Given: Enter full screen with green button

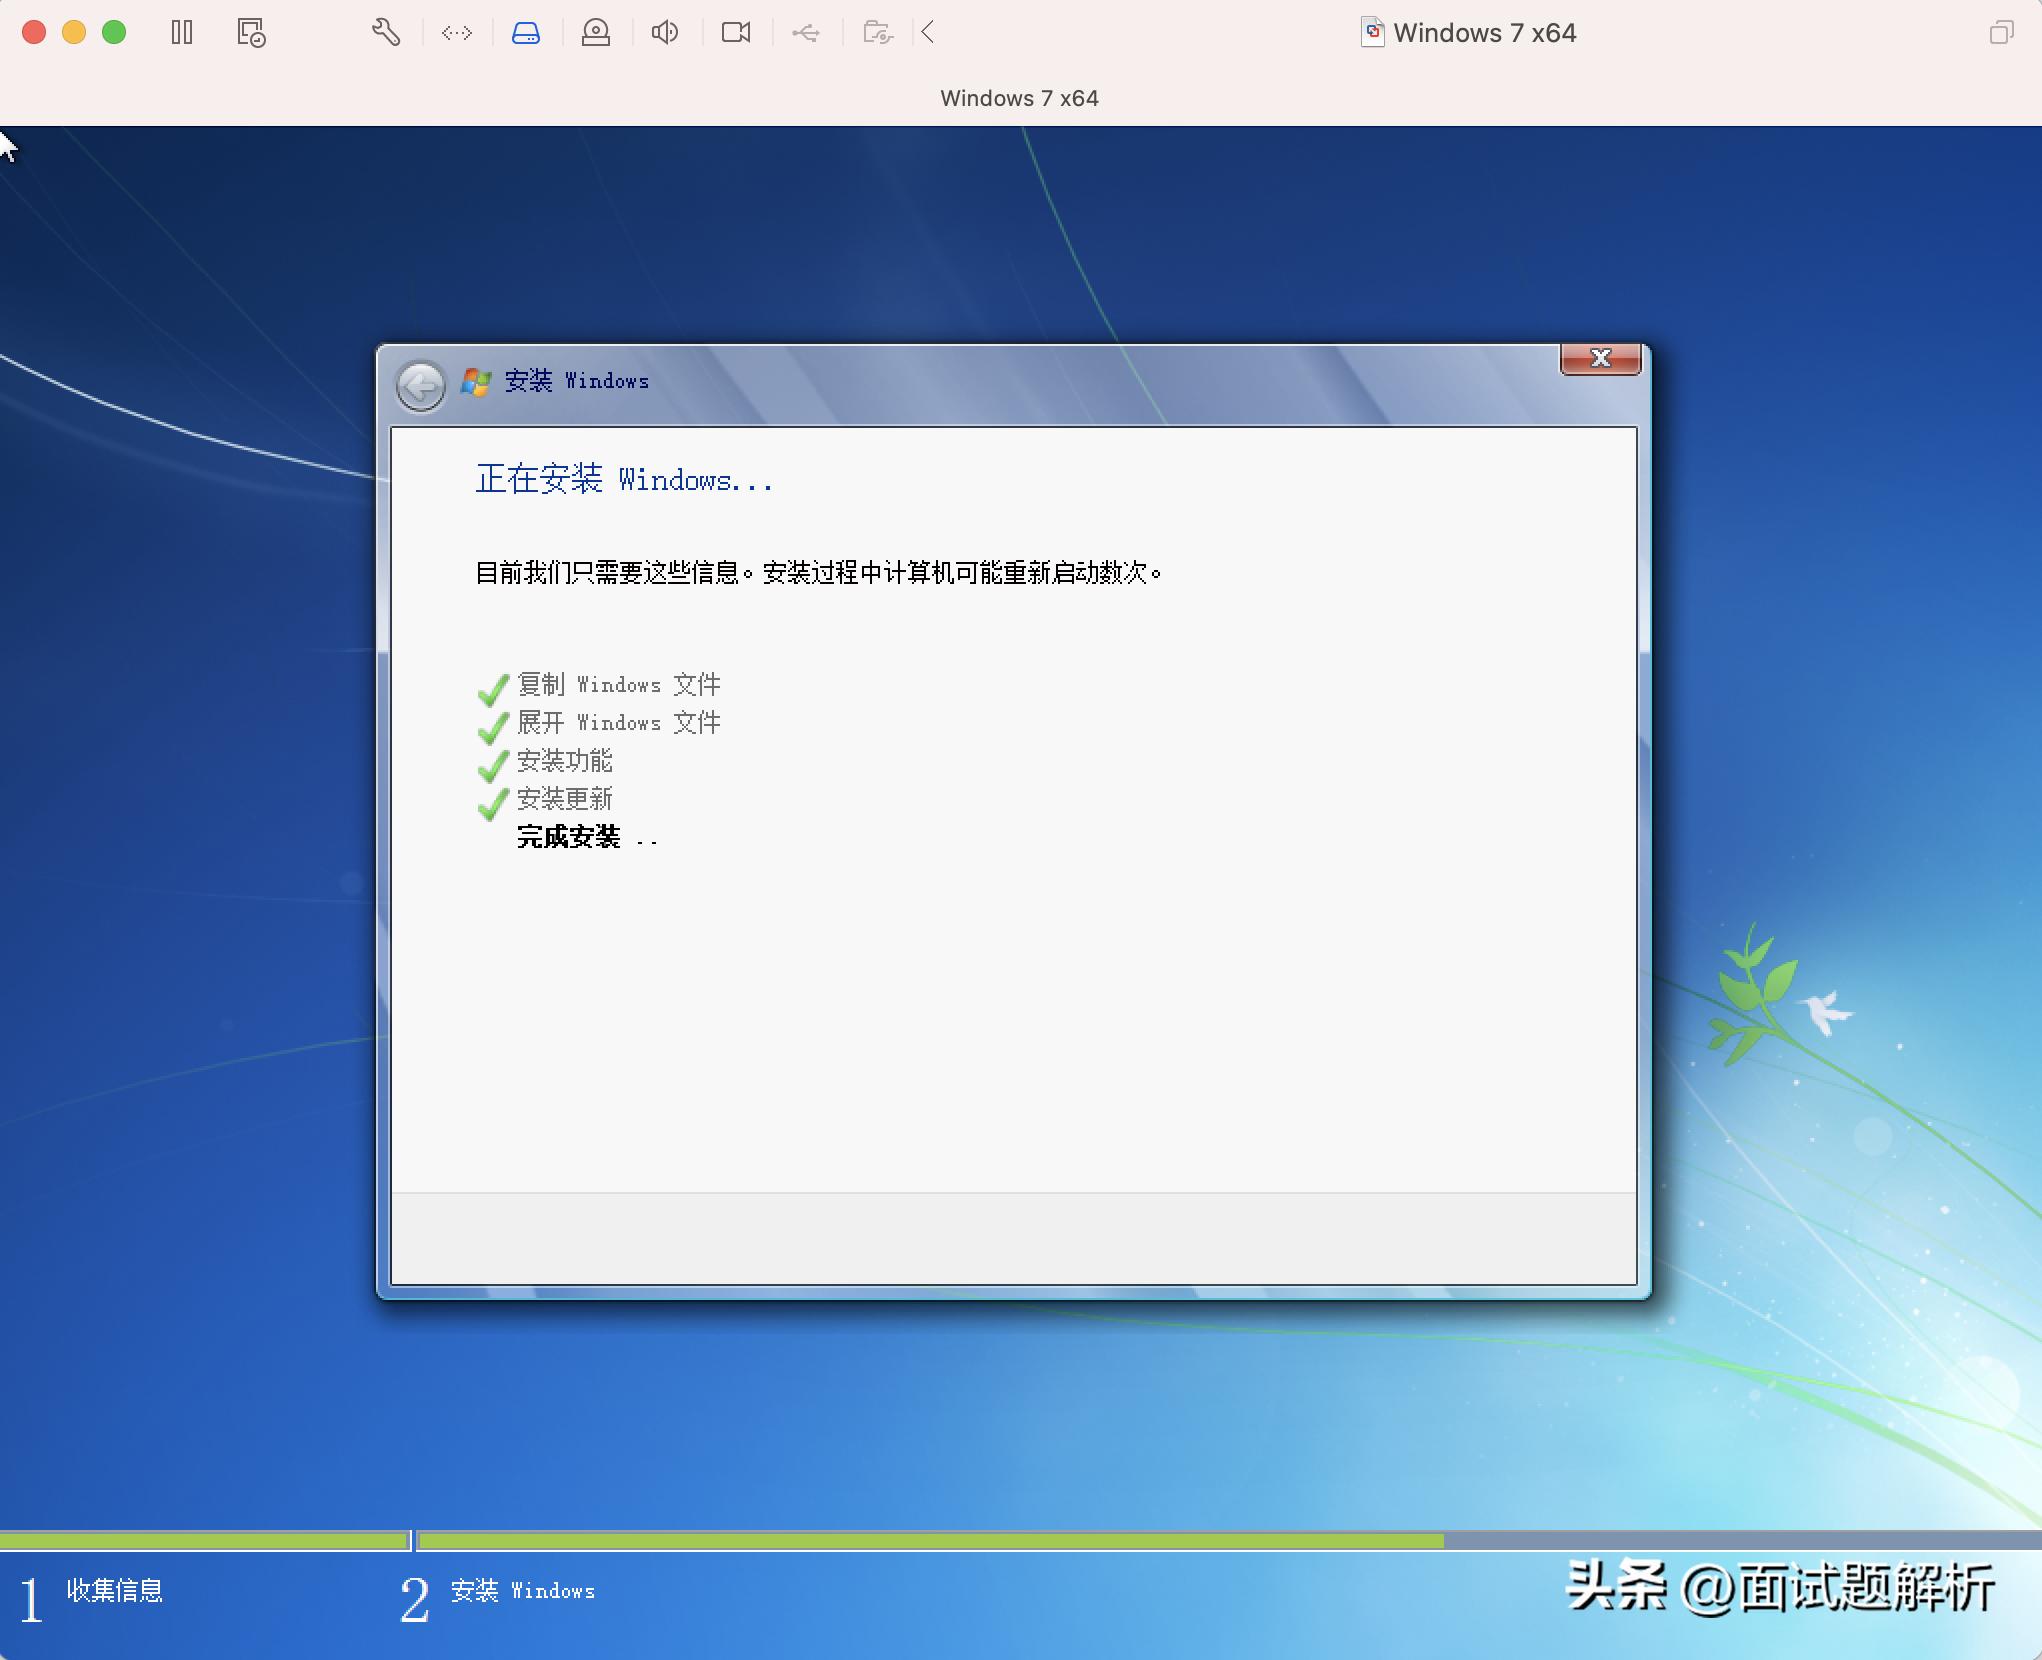Looking at the screenshot, I should (x=114, y=32).
